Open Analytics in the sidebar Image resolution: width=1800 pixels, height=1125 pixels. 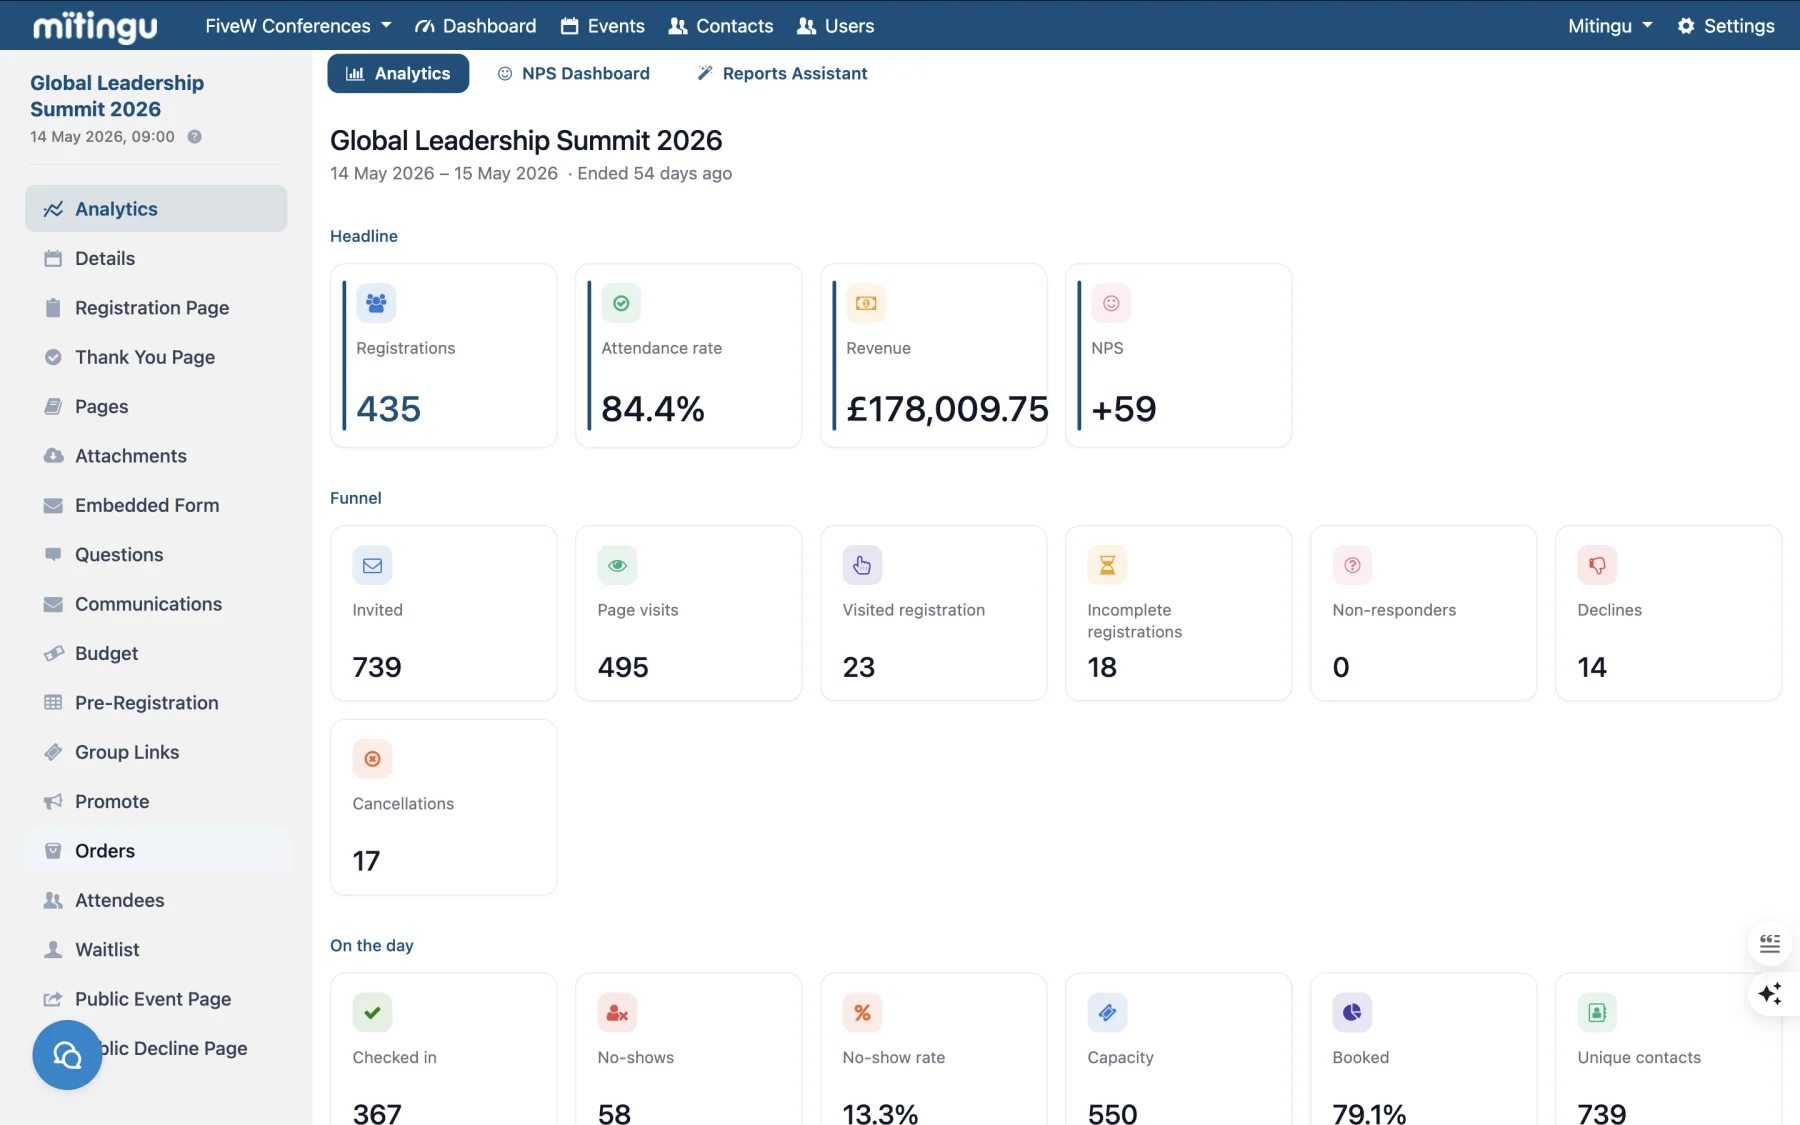click(156, 209)
